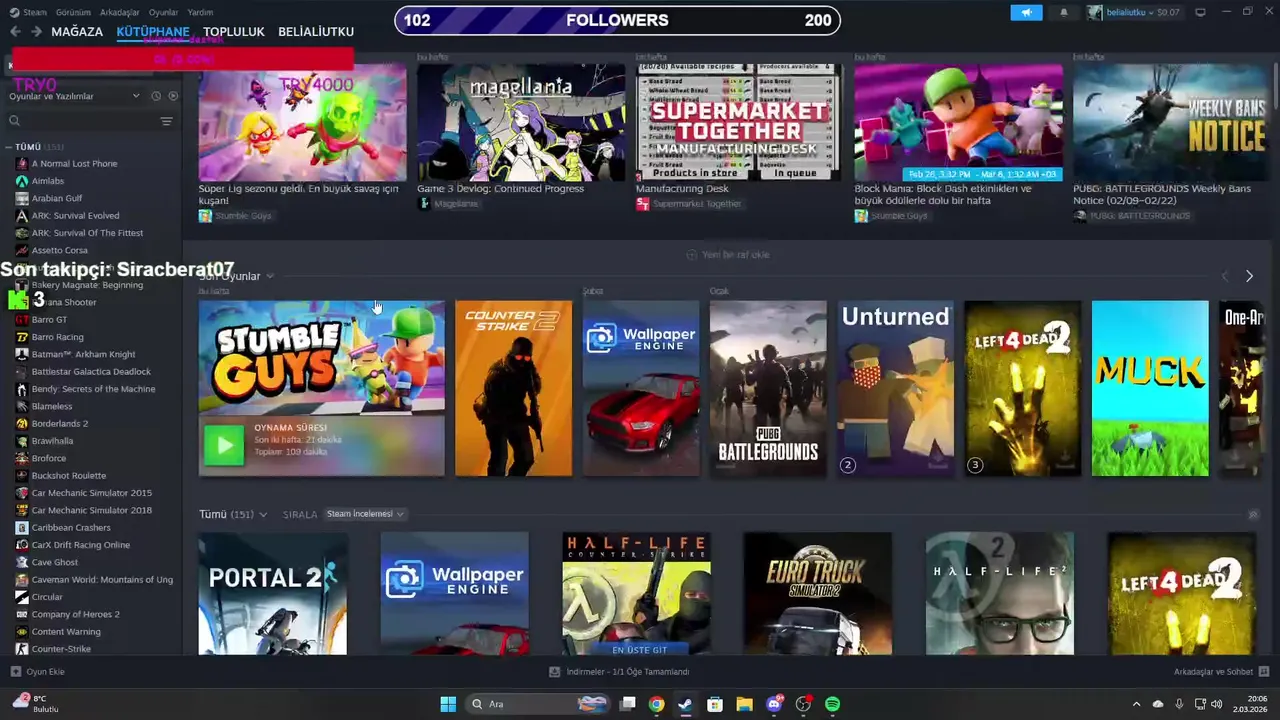Viewport: 1280px width, 720px height.
Task: Open the BELİALİUTKU profile tab
Action: tap(316, 32)
